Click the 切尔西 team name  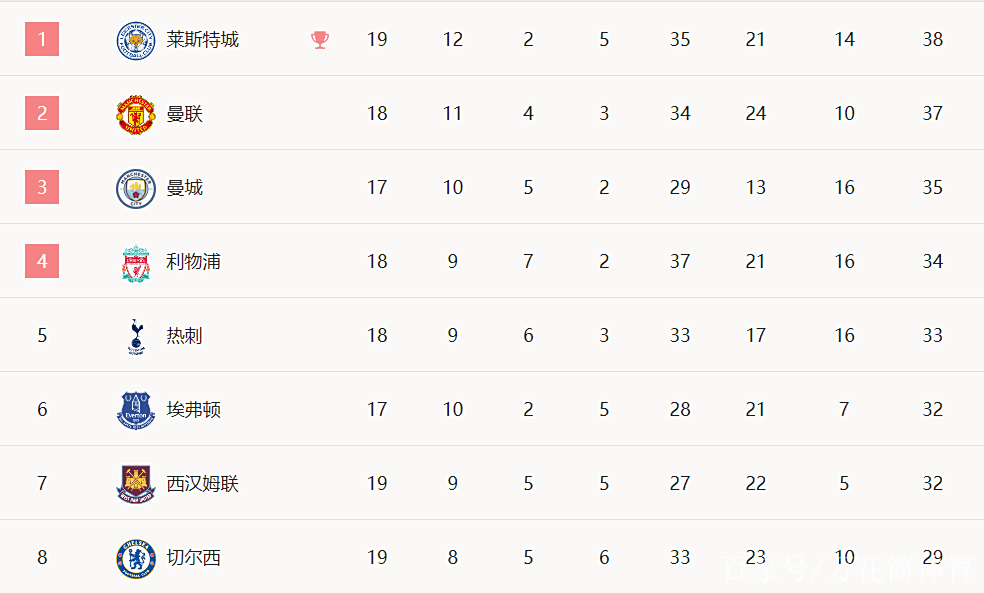coord(194,558)
